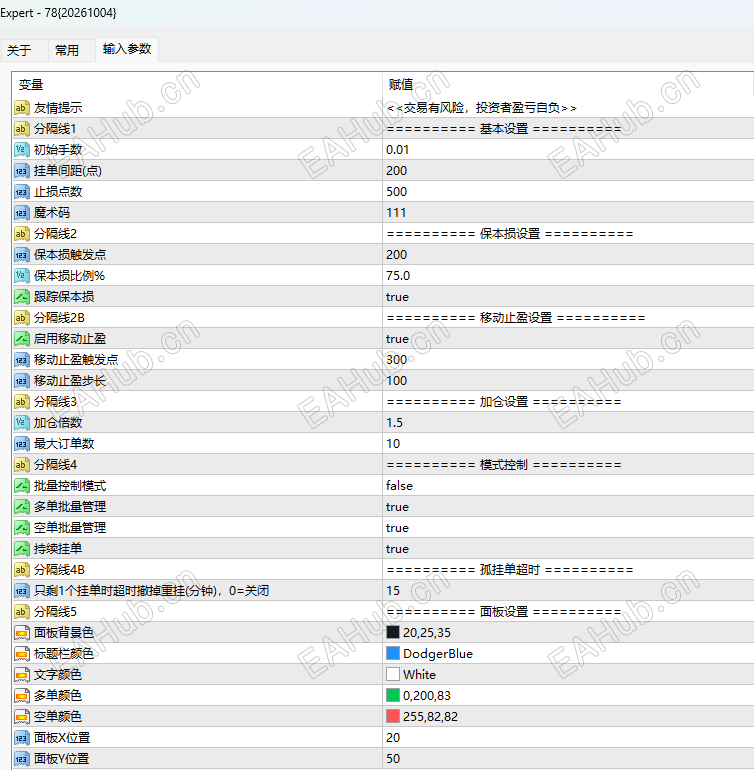
Task: Click color icon beside 标题栏颜色
Action: click(22, 654)
